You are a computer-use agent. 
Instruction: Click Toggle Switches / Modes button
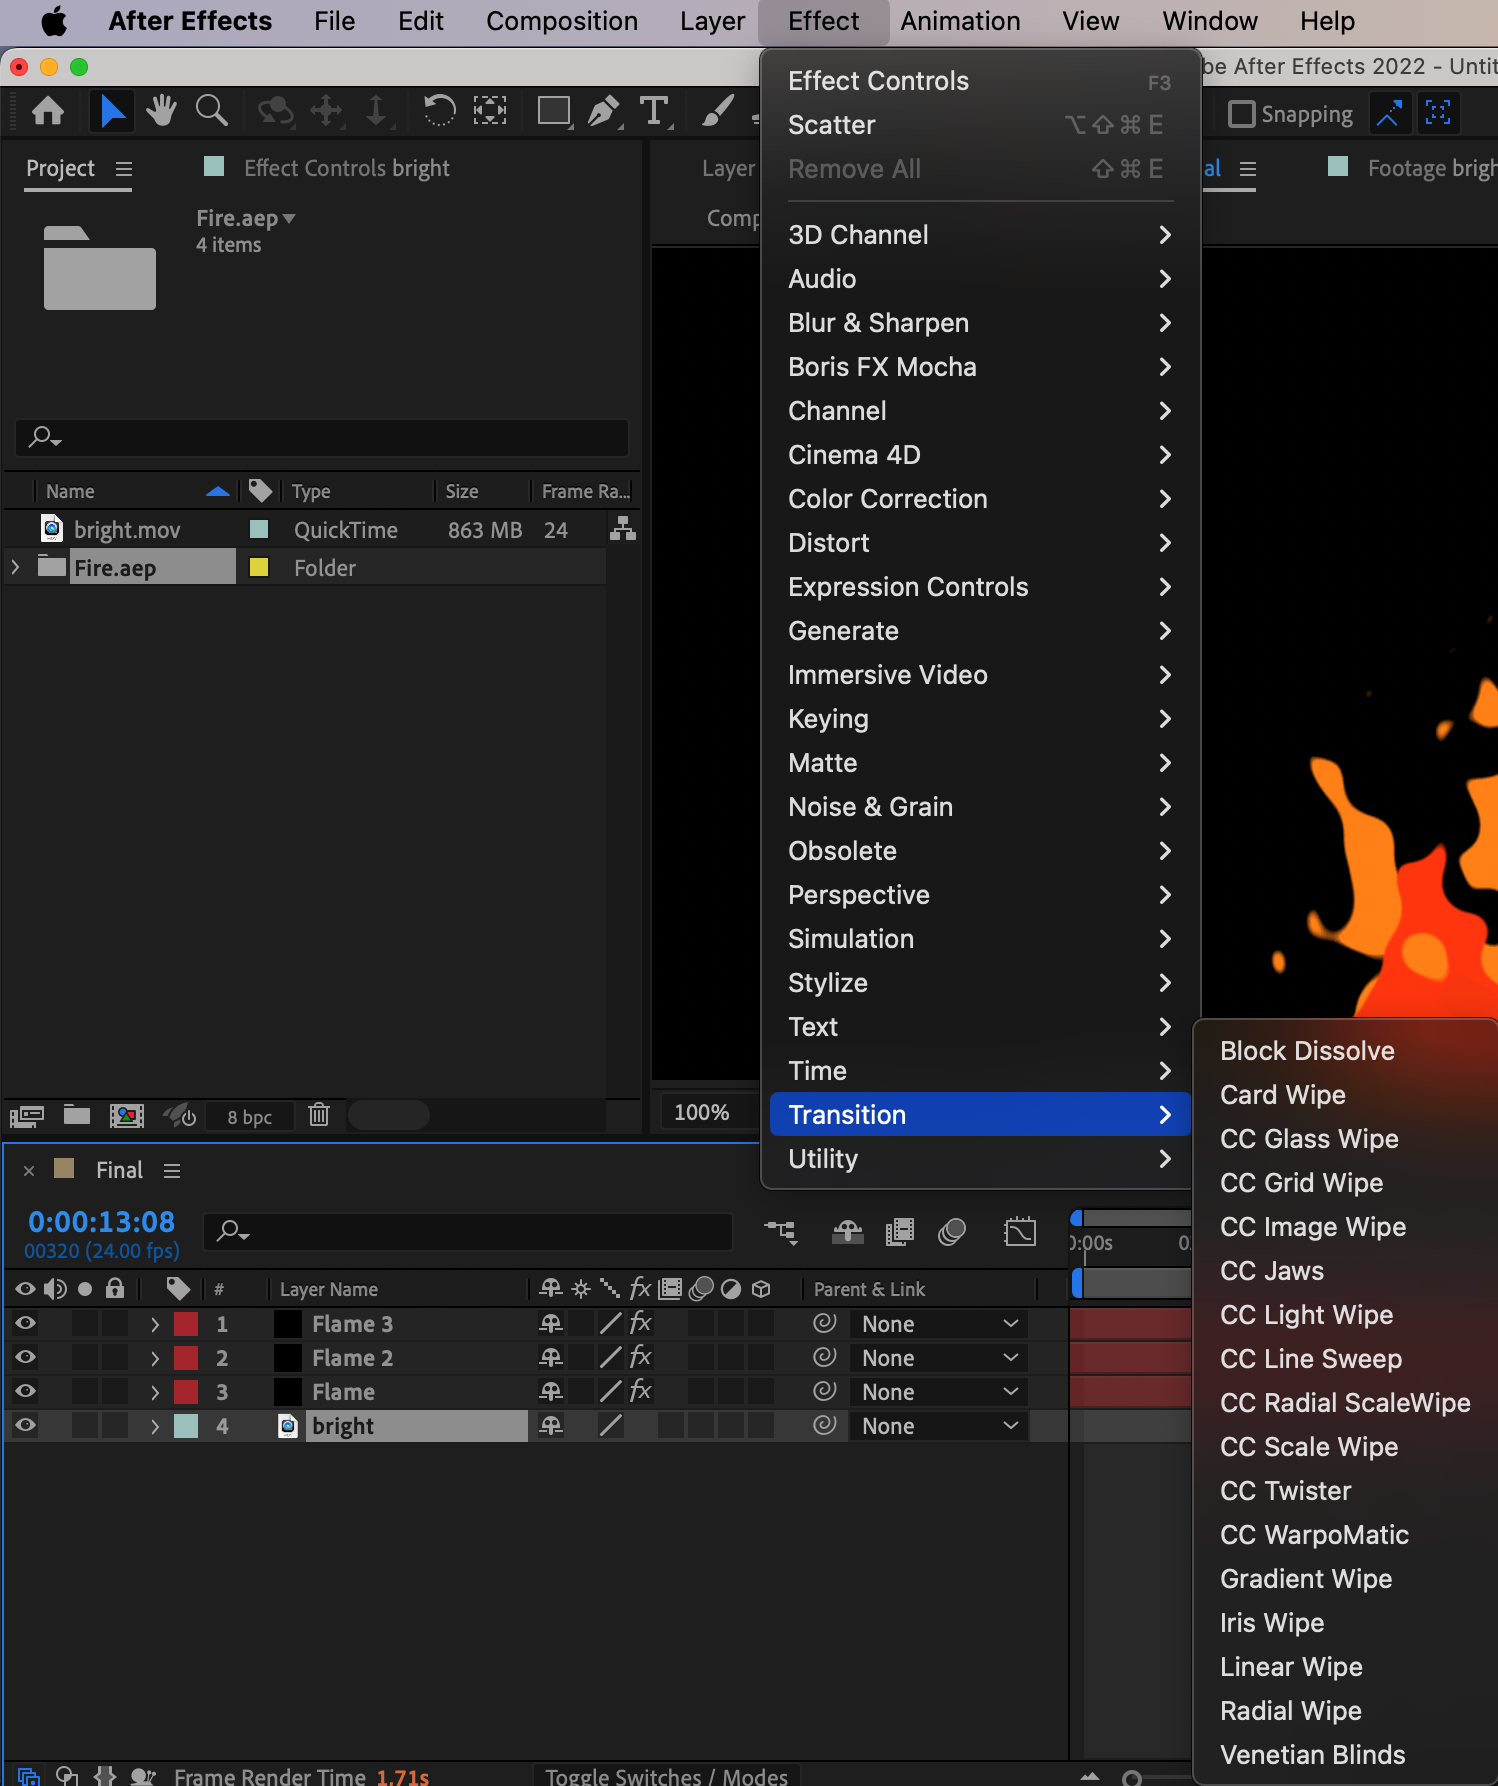pyautogui.click(x=666, y=1776)
